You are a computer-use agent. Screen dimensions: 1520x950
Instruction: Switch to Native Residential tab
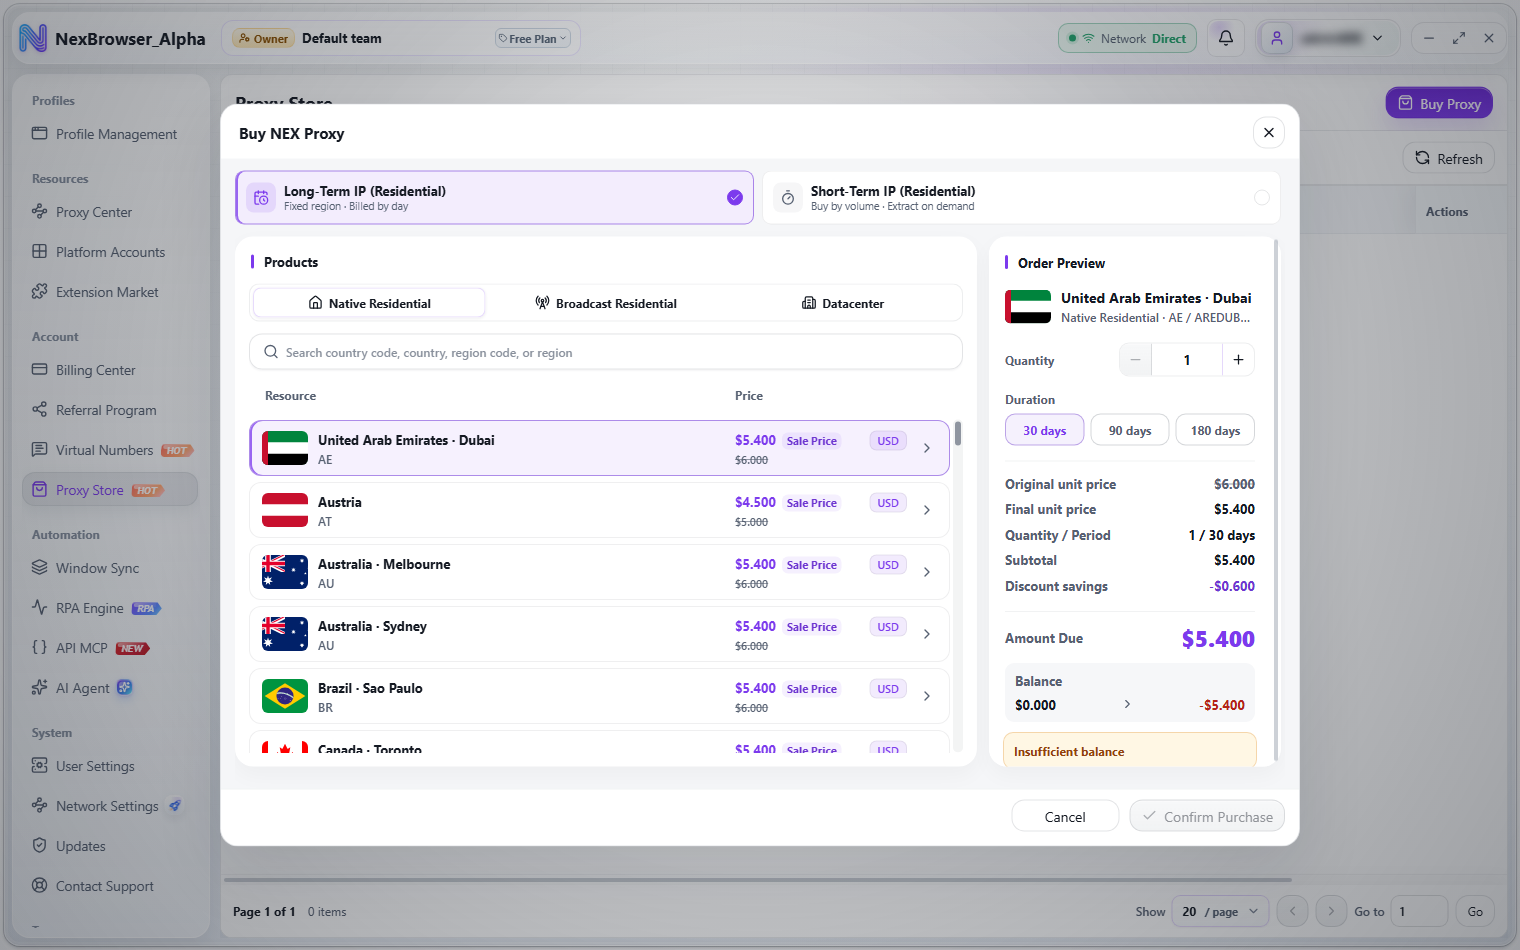(x=369, y=303)
